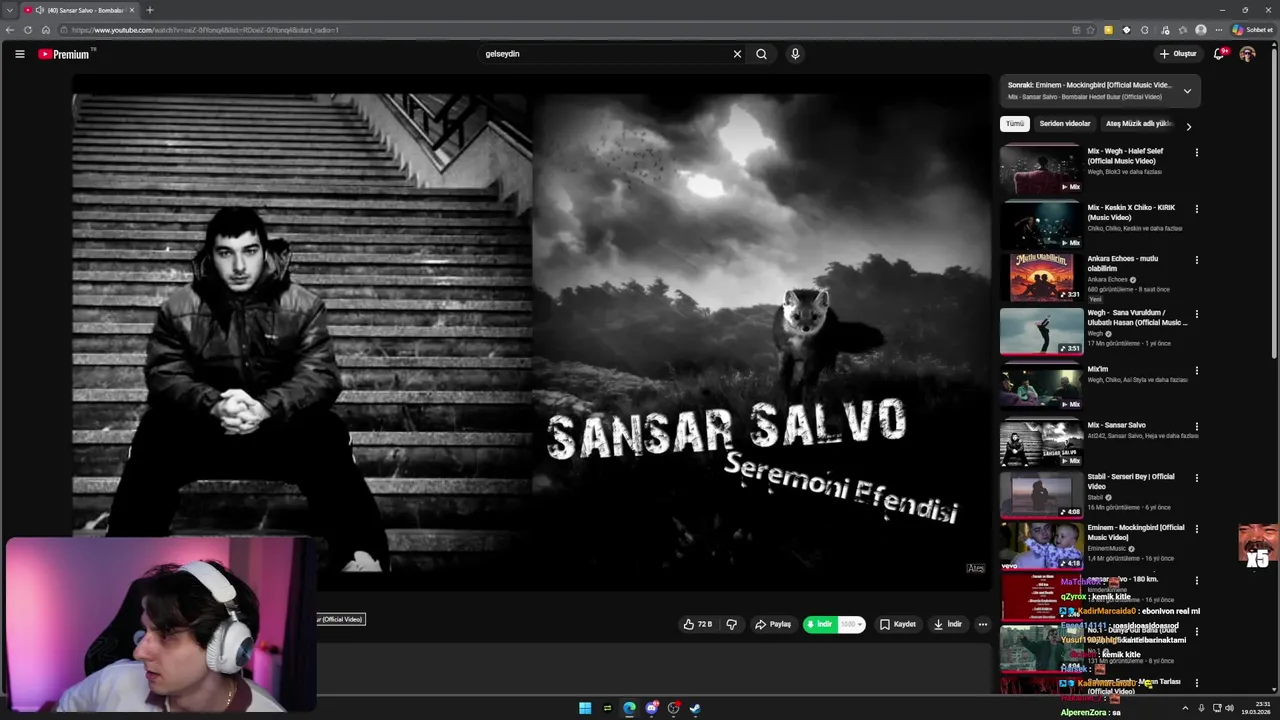Open options for Keskin X Chiko - KIRIK

[x=1196, y=209]
